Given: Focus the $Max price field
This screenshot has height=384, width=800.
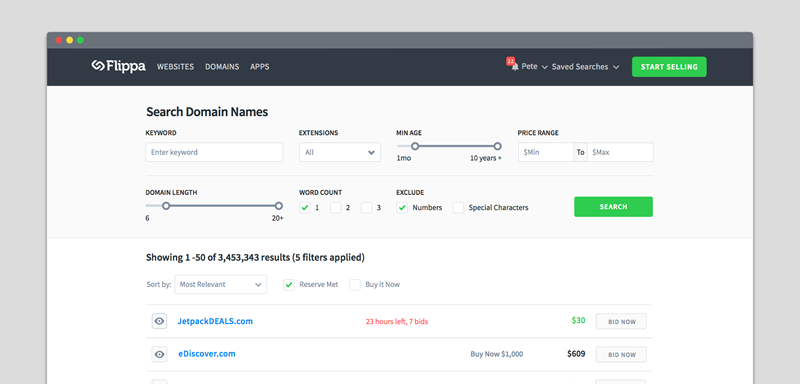Looking at the screenshot, I should 620,152.
